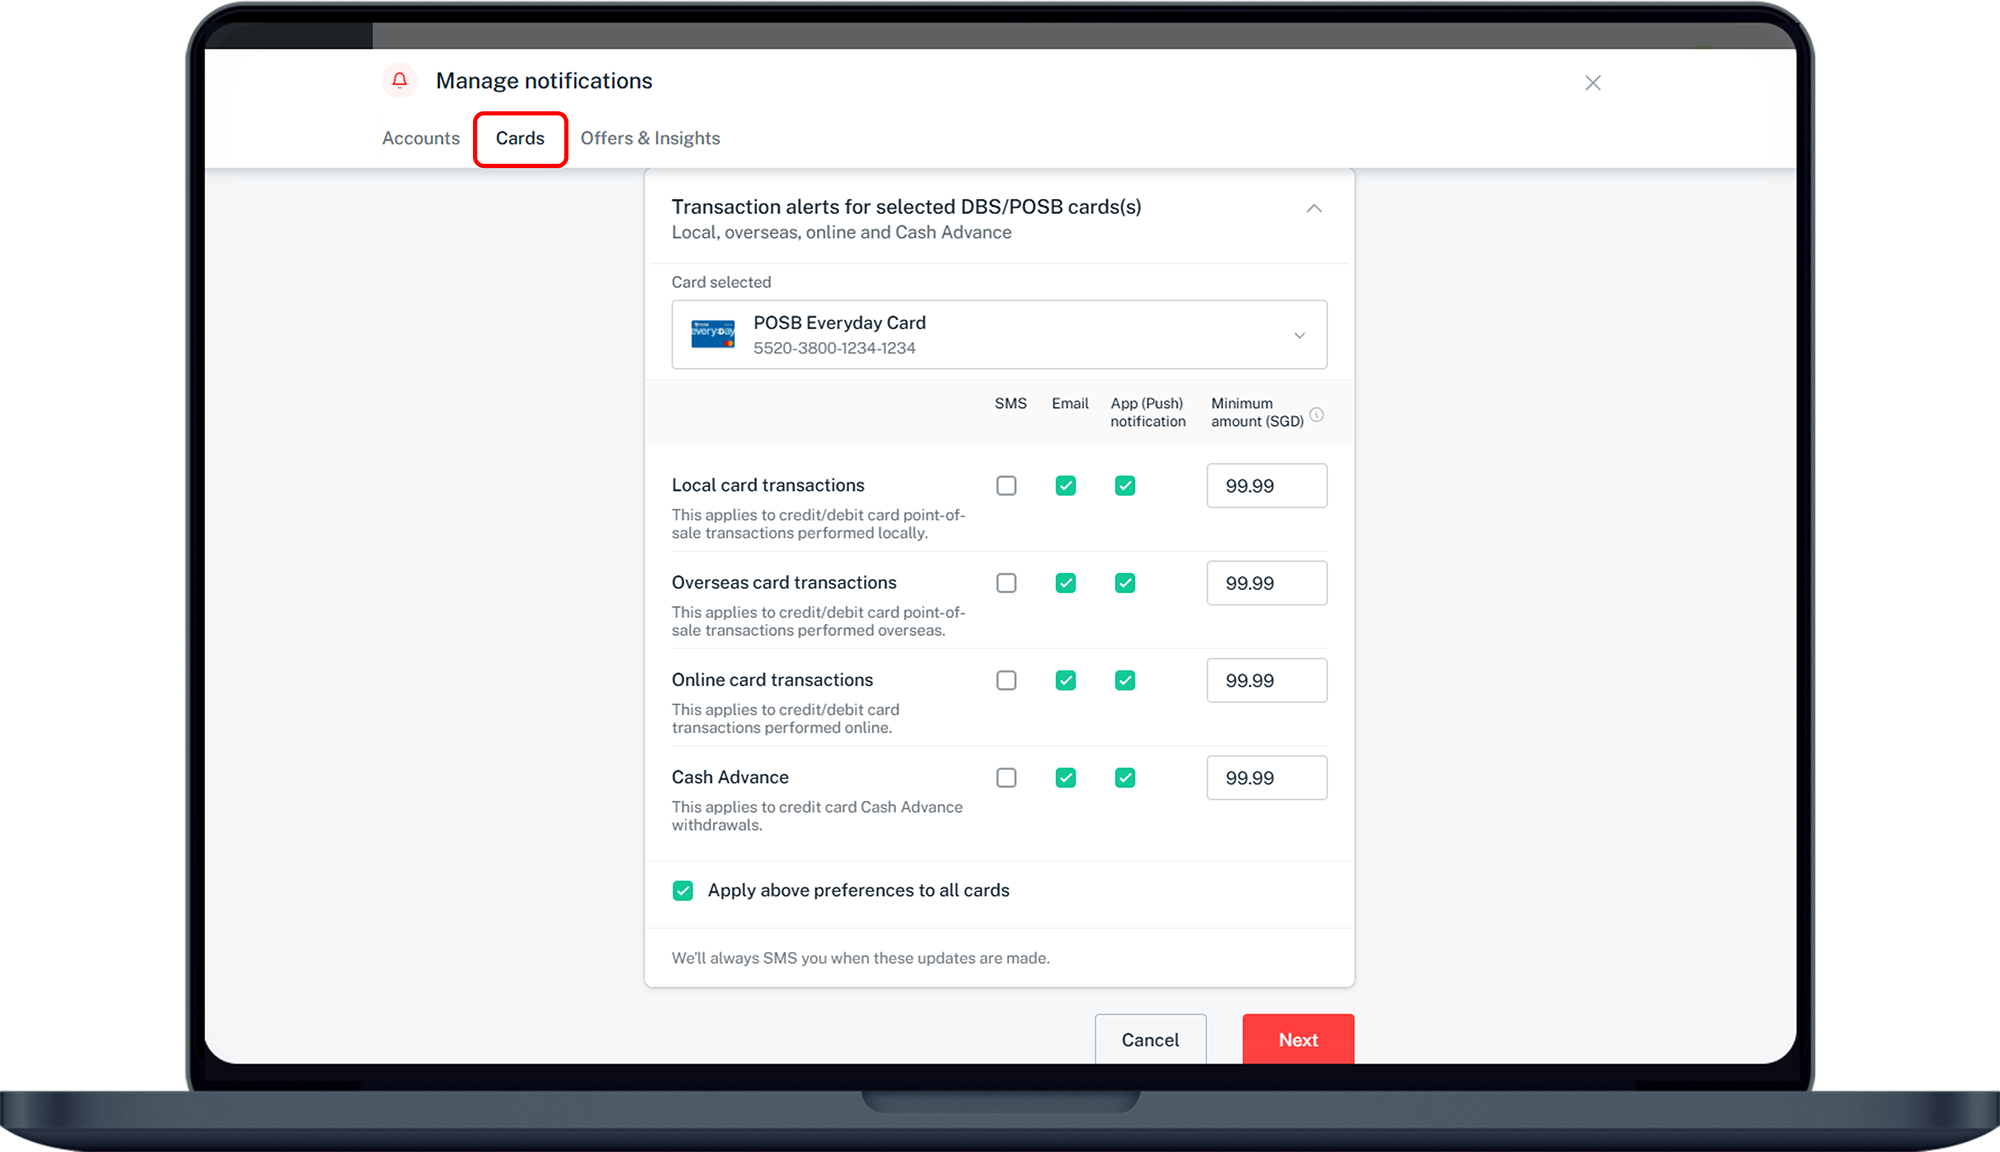Enable SMS for Local card transactions
This screenshot has height=1152, width=2000.
tap(1006, 486)
